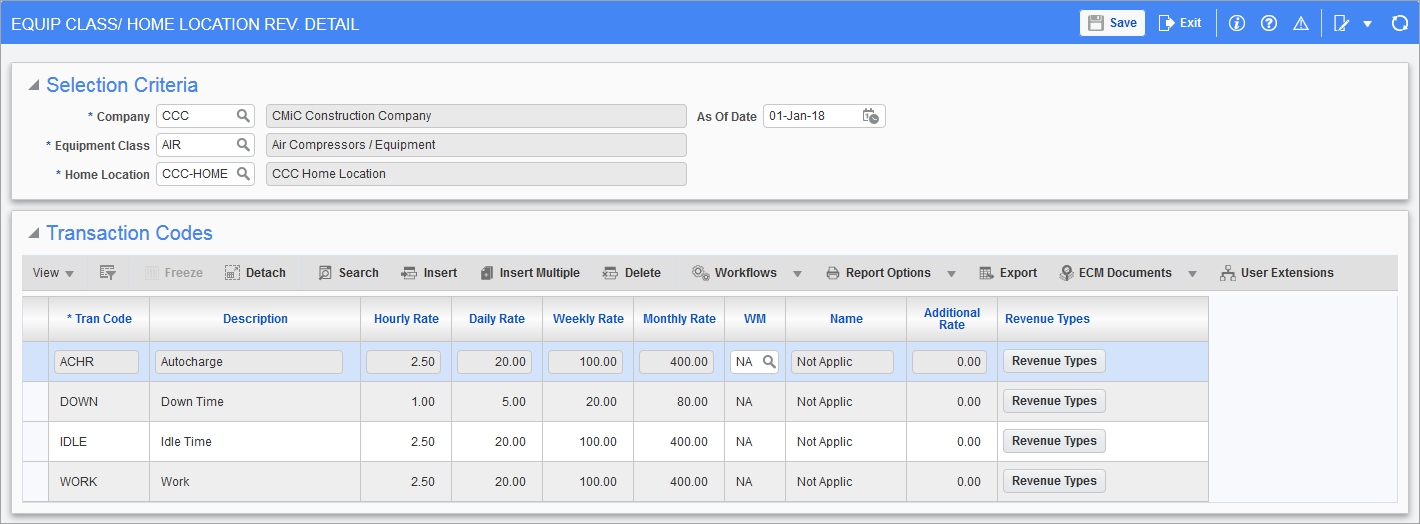Click Insert Multiple in the toolbar
Image resolution: width=1420 pixels, height=524 pixels.
[529, 273]
